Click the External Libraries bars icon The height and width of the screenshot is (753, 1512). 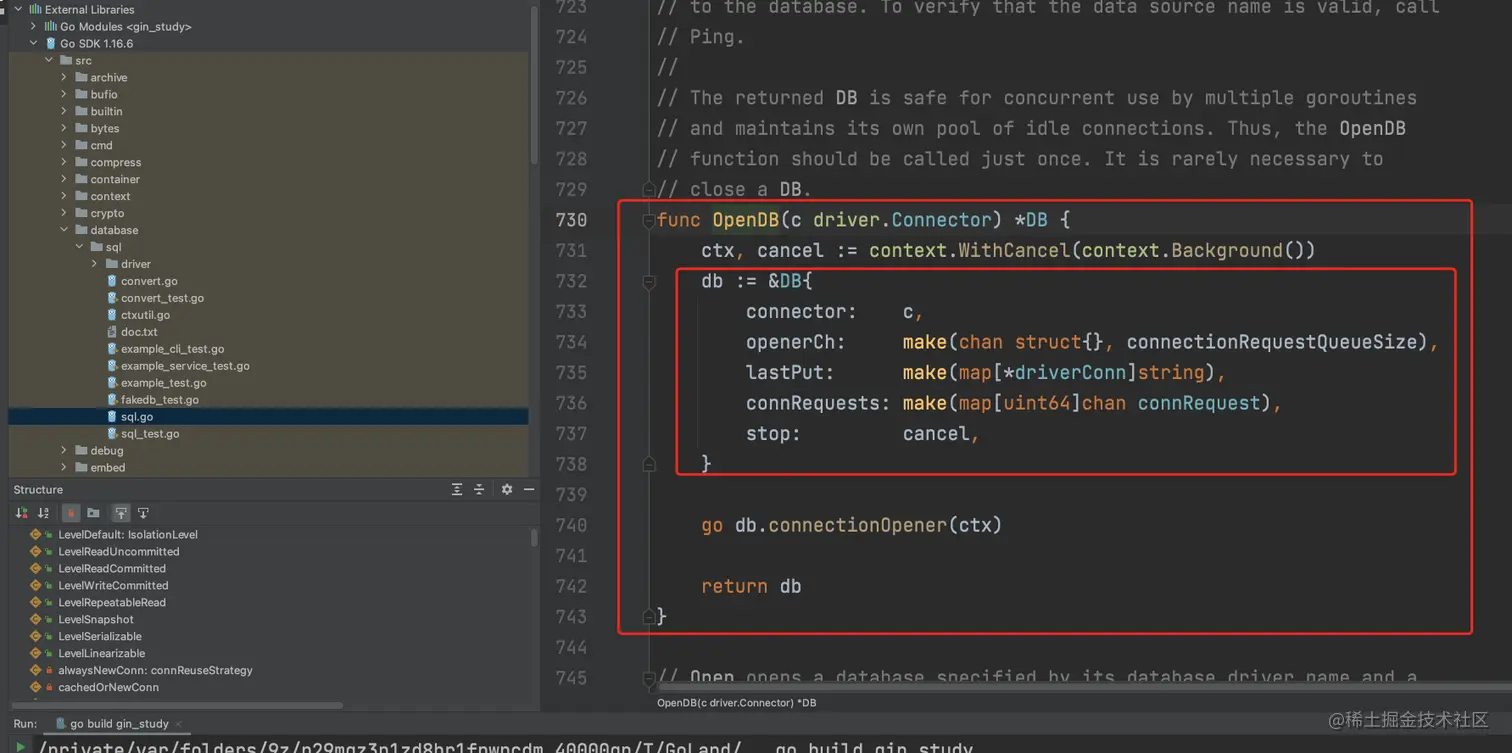(x=35, y=10)
